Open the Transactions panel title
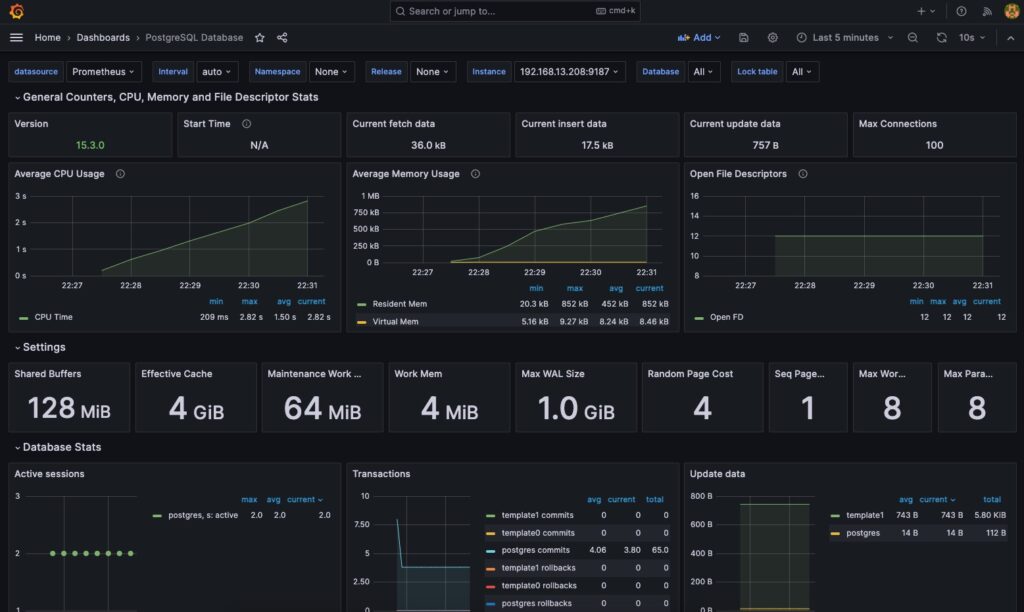 tap(381, 474)
